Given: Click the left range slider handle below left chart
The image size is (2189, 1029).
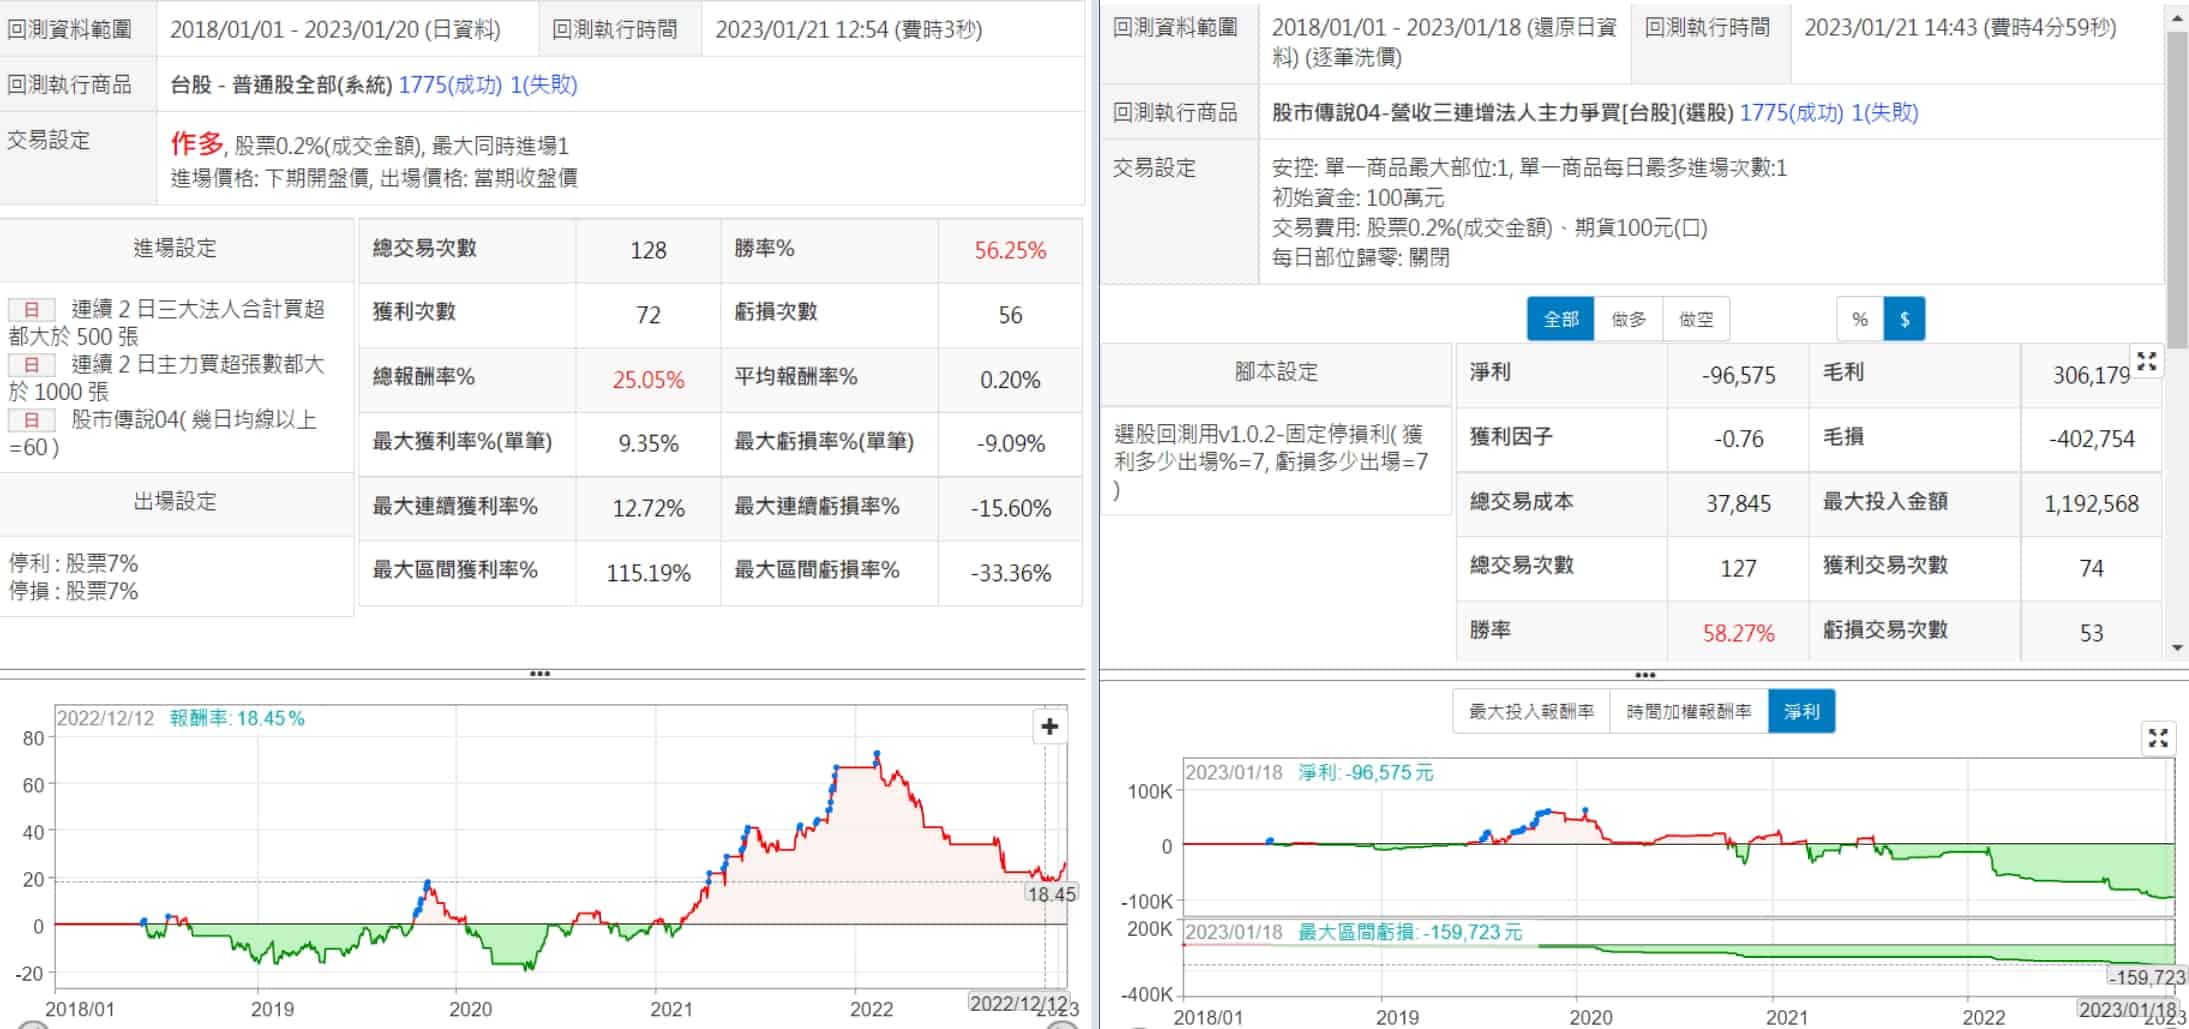Looking at the screenshot, I should (33, 1025).
